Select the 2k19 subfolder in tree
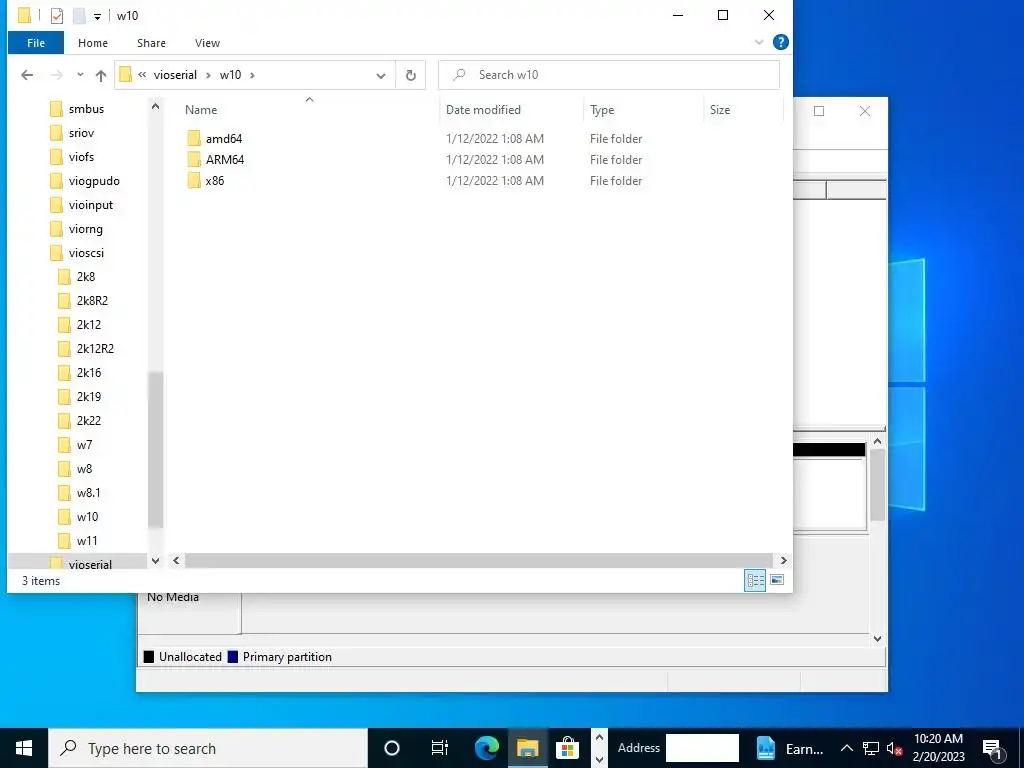1024x768 pixels. 89,396
